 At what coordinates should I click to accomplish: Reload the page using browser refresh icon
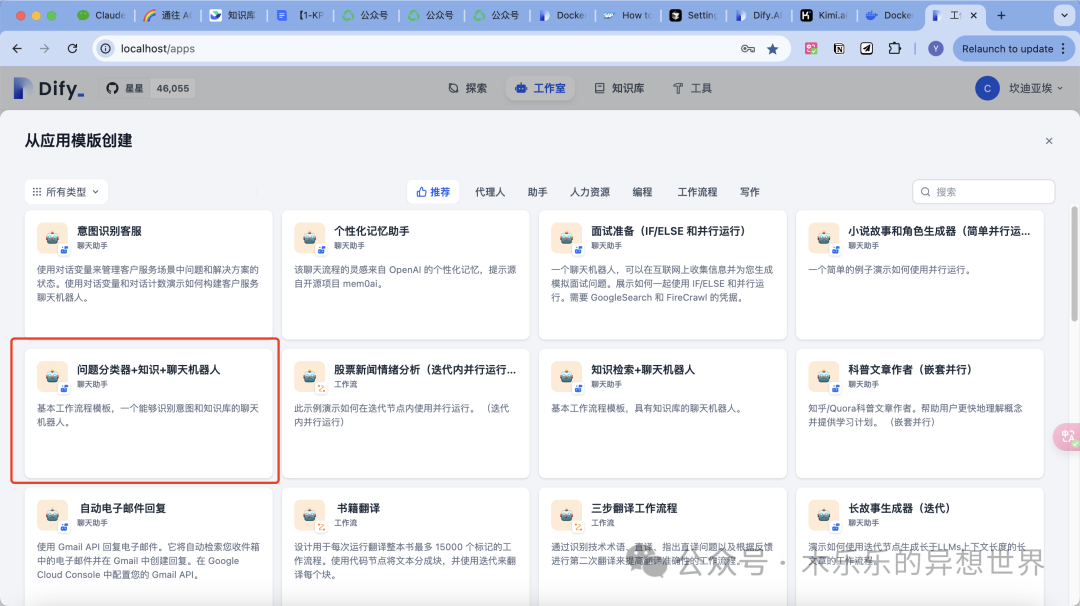(x=72, y=48)
